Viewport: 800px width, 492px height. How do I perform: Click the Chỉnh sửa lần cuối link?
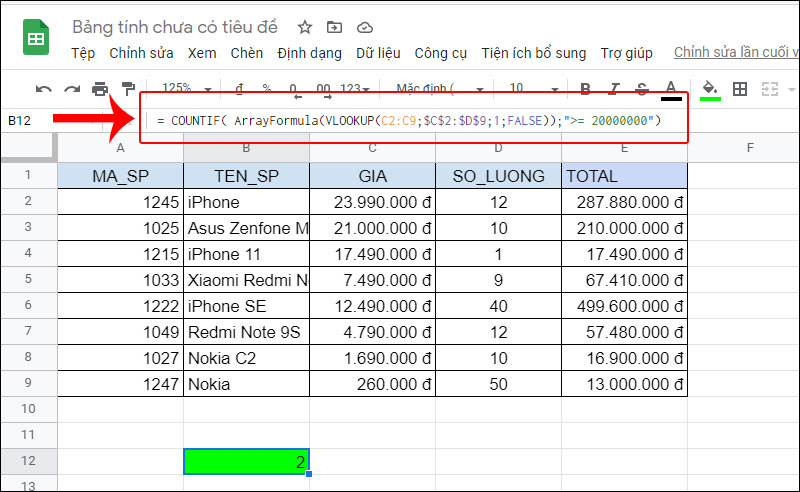[x=735, y=53]
